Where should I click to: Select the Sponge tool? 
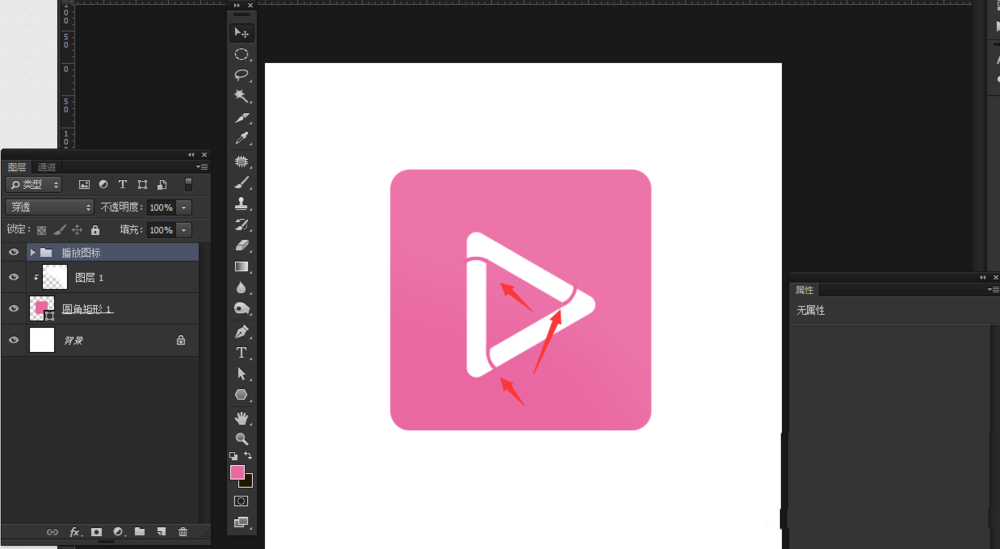(x=242, y=309)
